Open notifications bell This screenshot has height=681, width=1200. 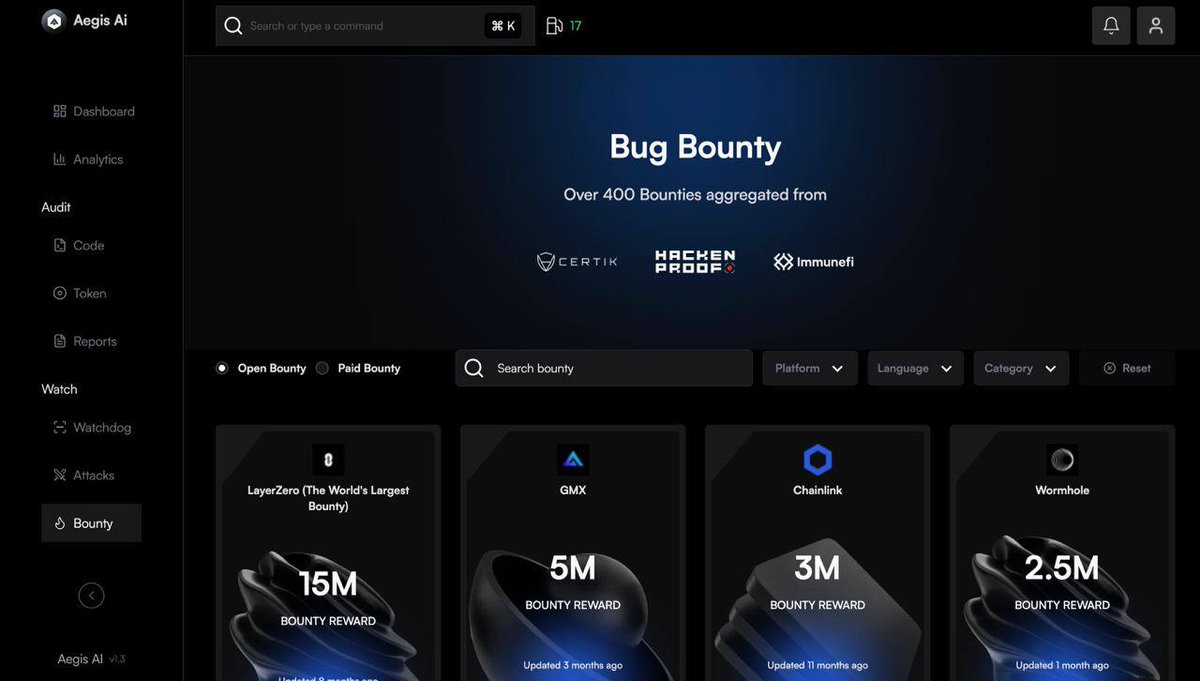click(x=1111, y=26)
